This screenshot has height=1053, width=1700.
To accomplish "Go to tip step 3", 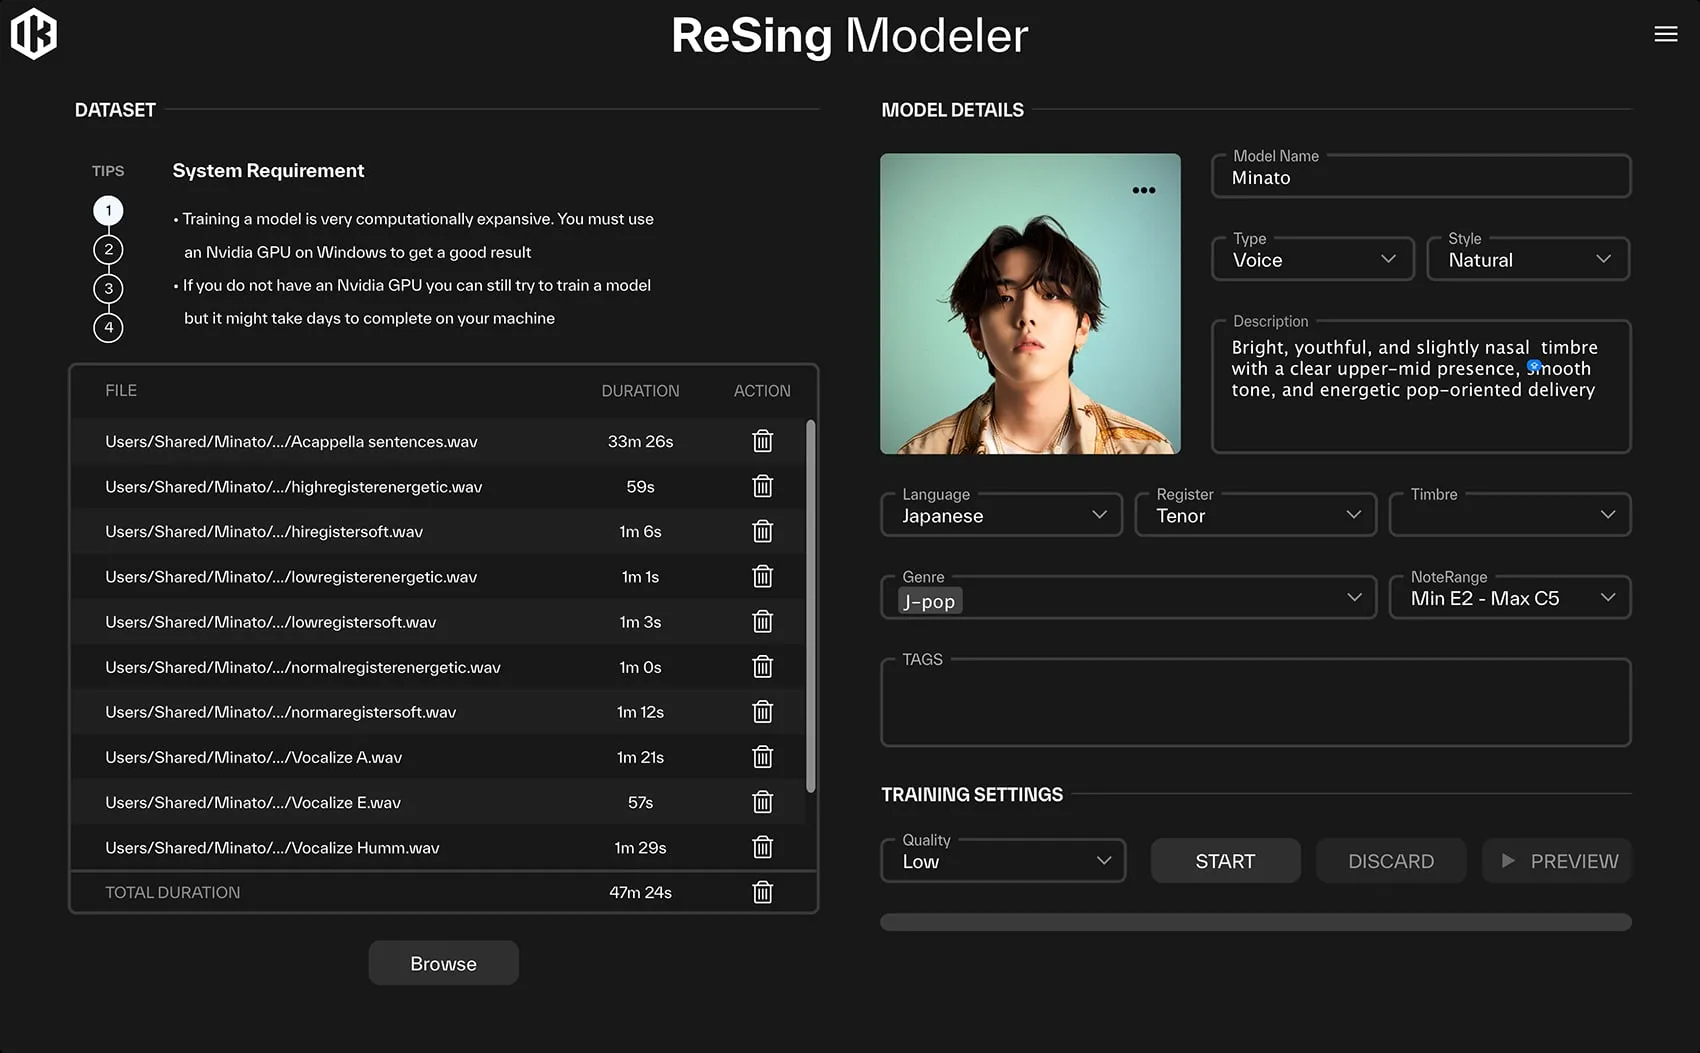I will point(108,288).
